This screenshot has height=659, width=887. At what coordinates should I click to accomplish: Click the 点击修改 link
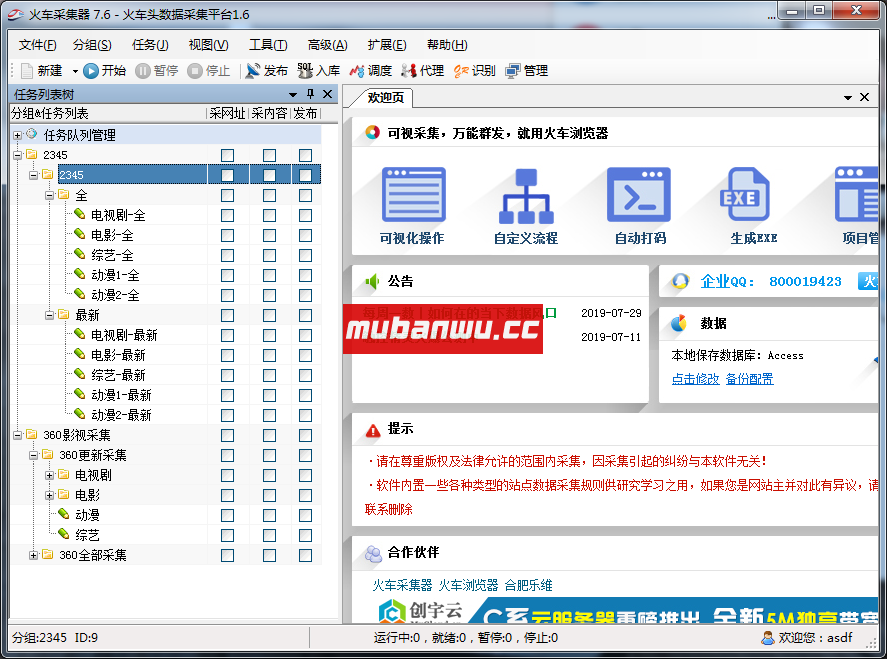click(x=695, y=378)
